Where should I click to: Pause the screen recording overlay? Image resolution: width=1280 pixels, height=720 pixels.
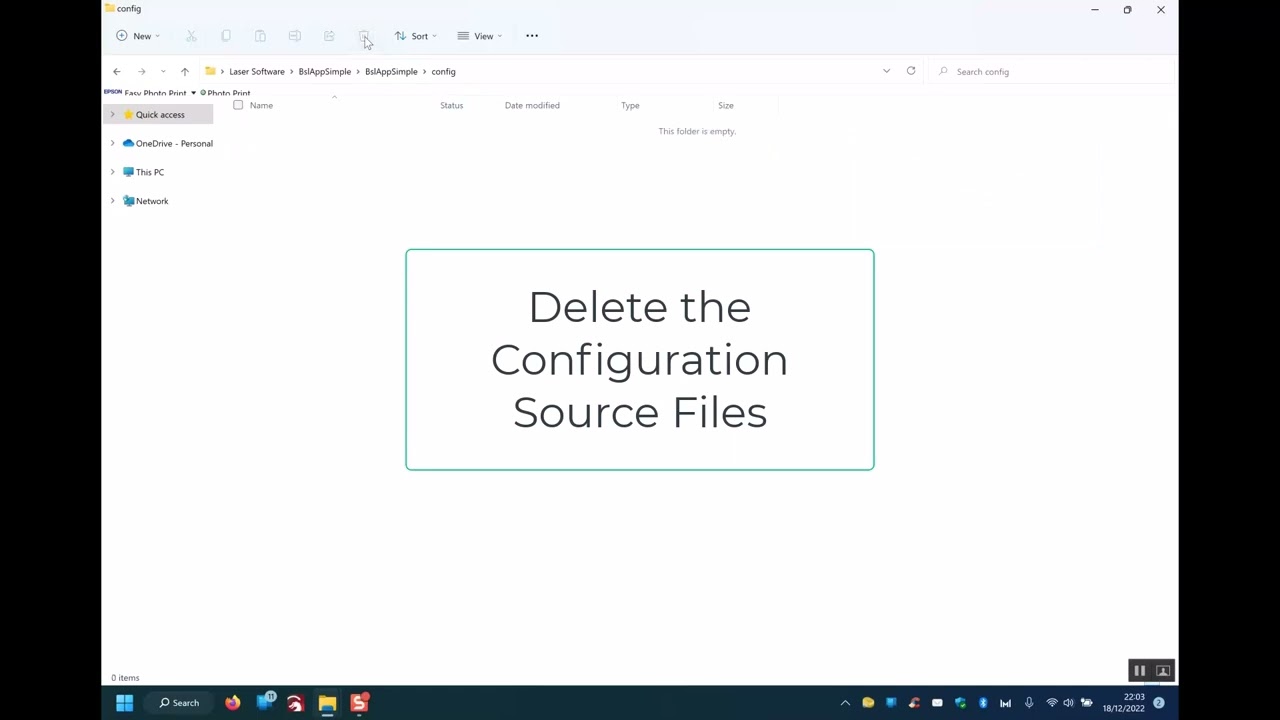coord(1139,671)
